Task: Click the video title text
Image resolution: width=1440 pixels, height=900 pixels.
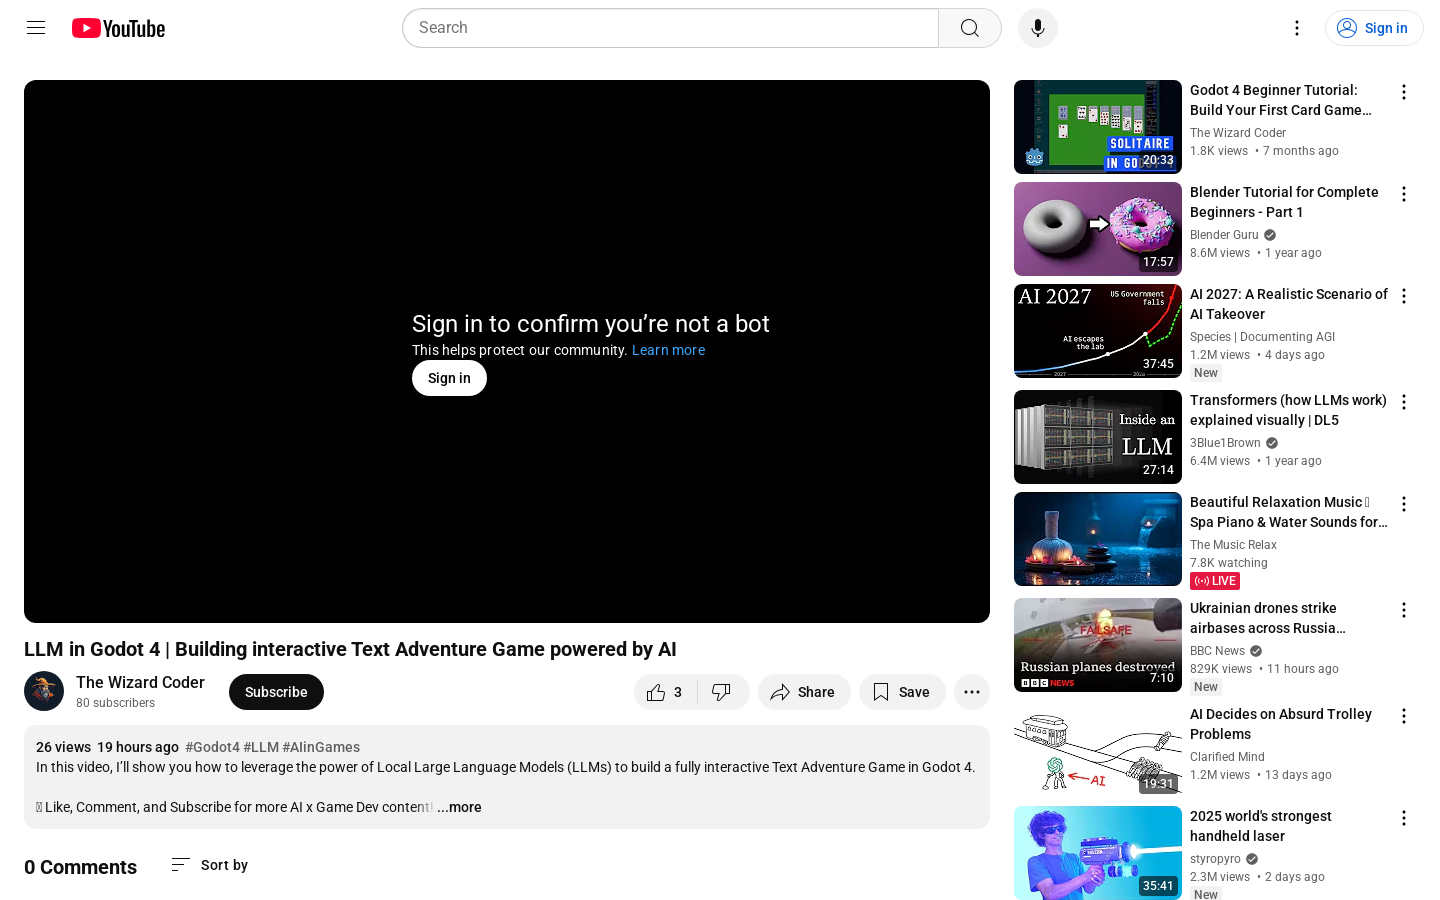Action: pos(350,649)
